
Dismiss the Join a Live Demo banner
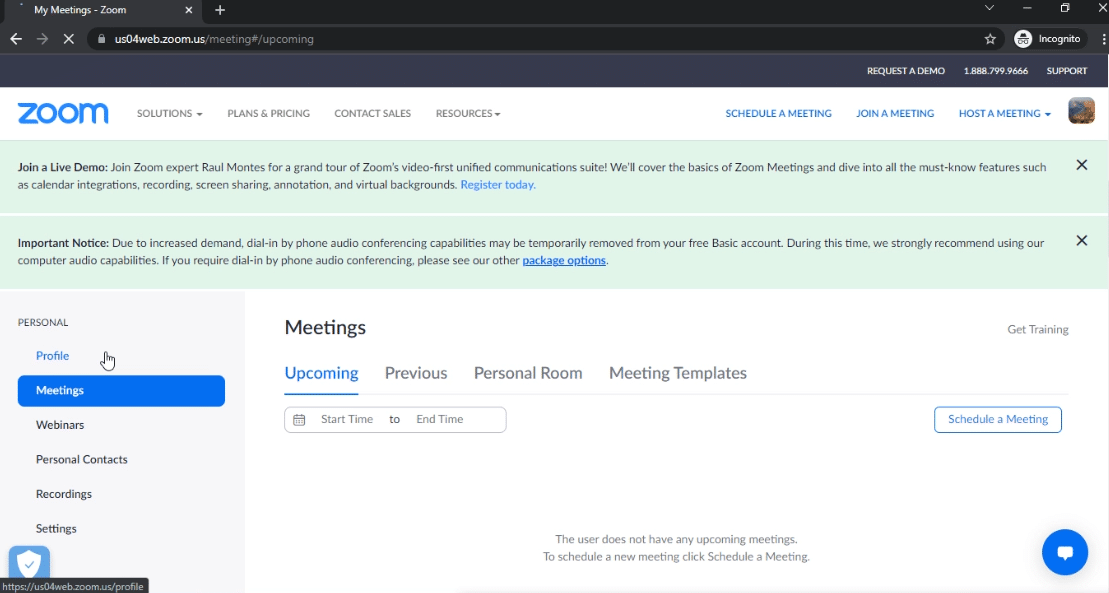1081,165
